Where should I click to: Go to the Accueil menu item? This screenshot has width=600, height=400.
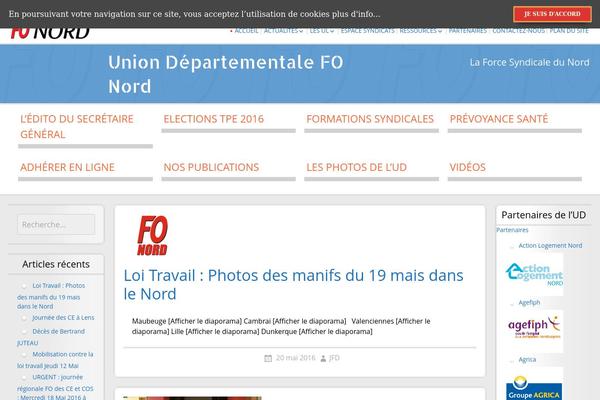[246, 31]
